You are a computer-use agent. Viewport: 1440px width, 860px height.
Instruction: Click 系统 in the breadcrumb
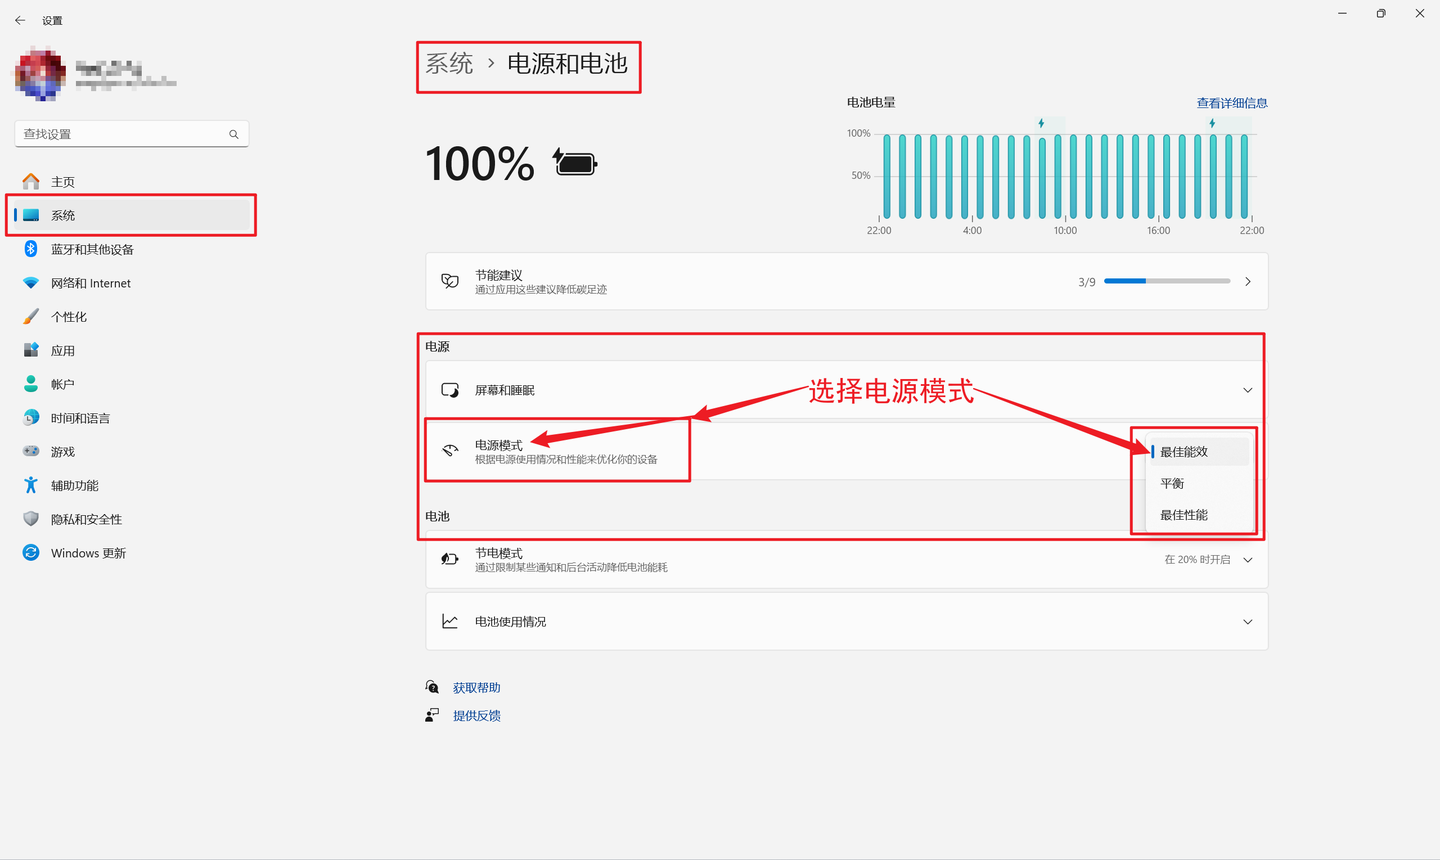(449, 64)
